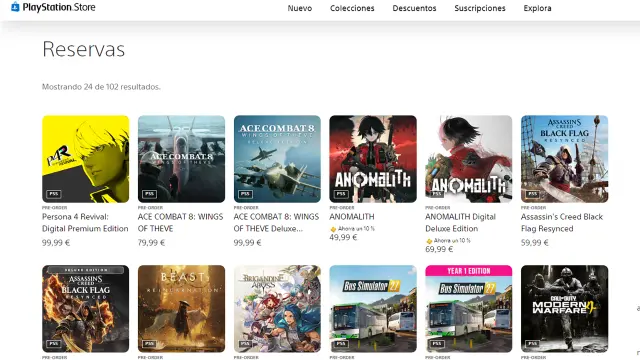Click PS5 badge on Assassin's Creed Black Flag Resynced
This screenshot has height=360, width=640.
[532, 194]
